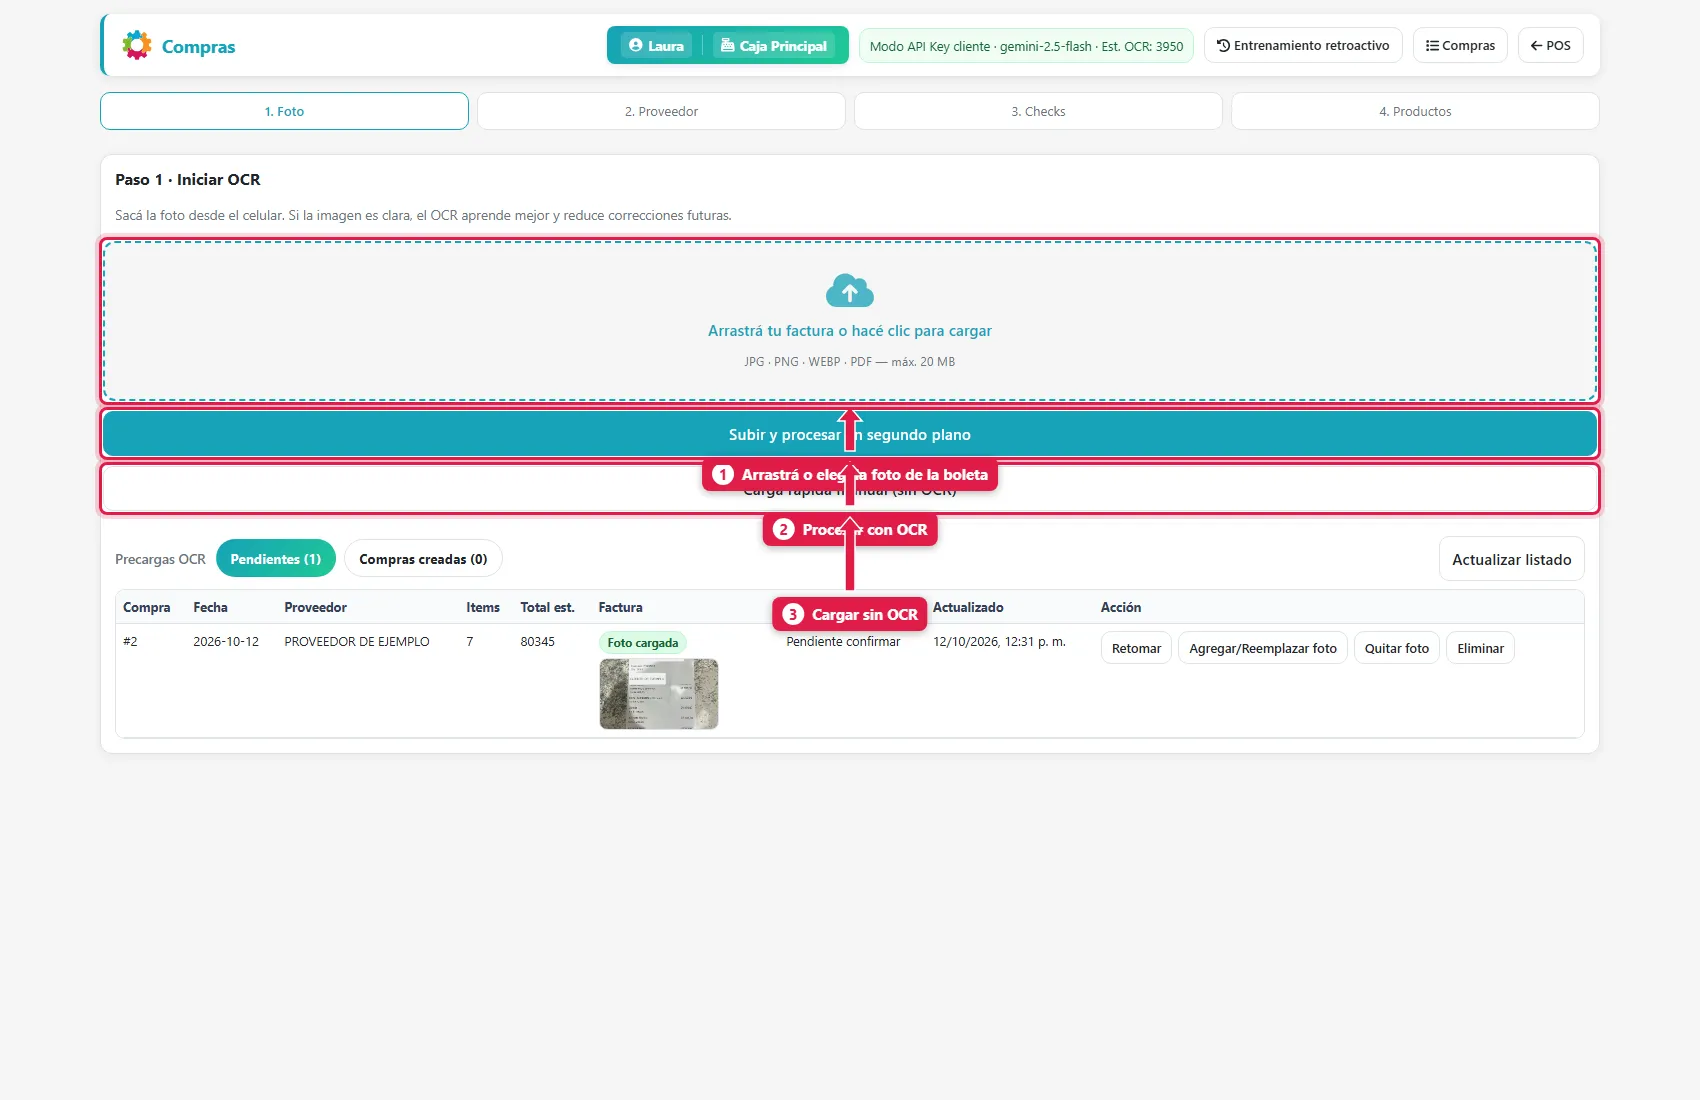Open the Compras list button

click(1460, 45)
